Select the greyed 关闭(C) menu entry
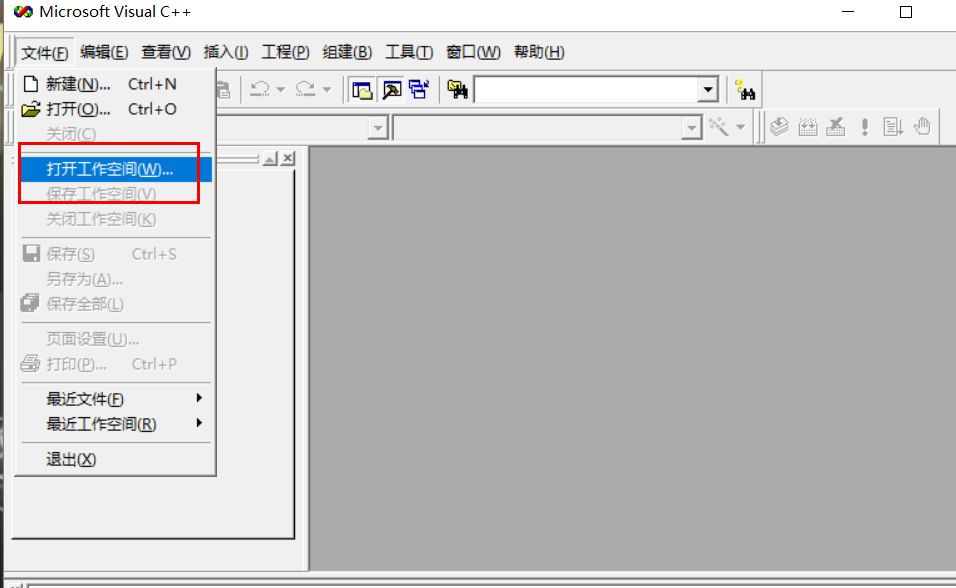This screenshot has width=956, height=588. (116, 134)
